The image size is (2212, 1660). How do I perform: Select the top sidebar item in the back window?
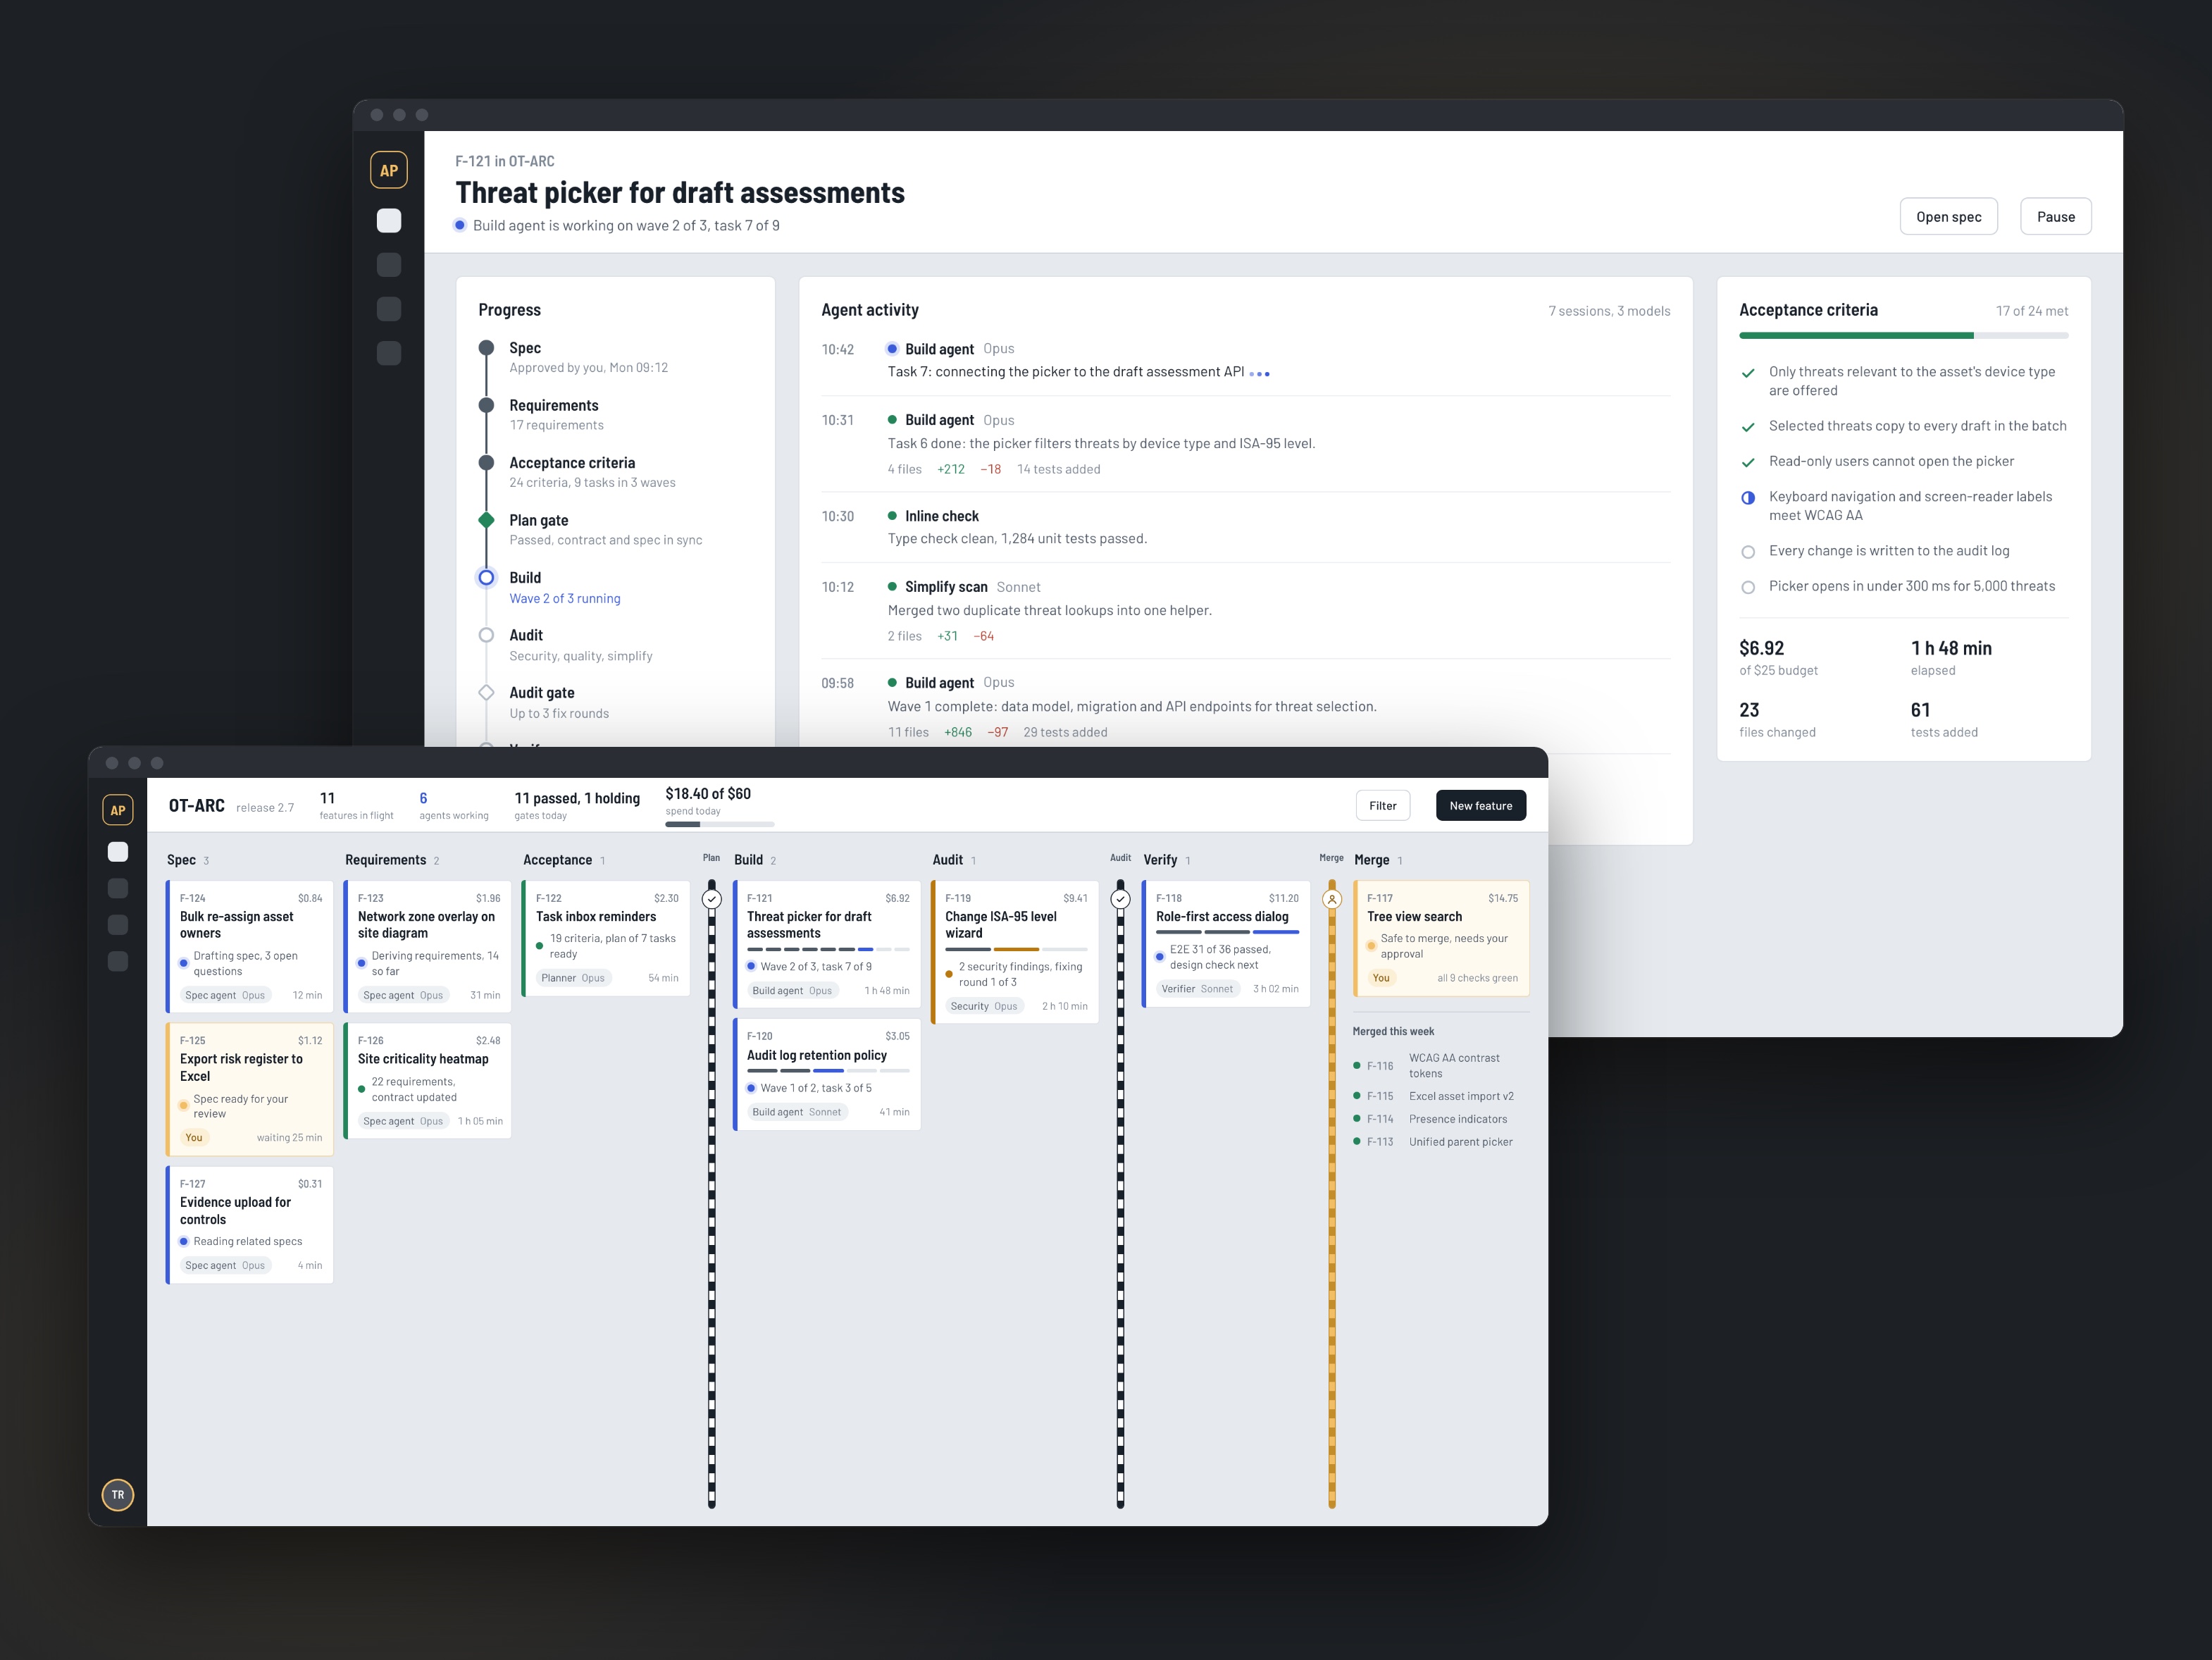coord(389,221)
